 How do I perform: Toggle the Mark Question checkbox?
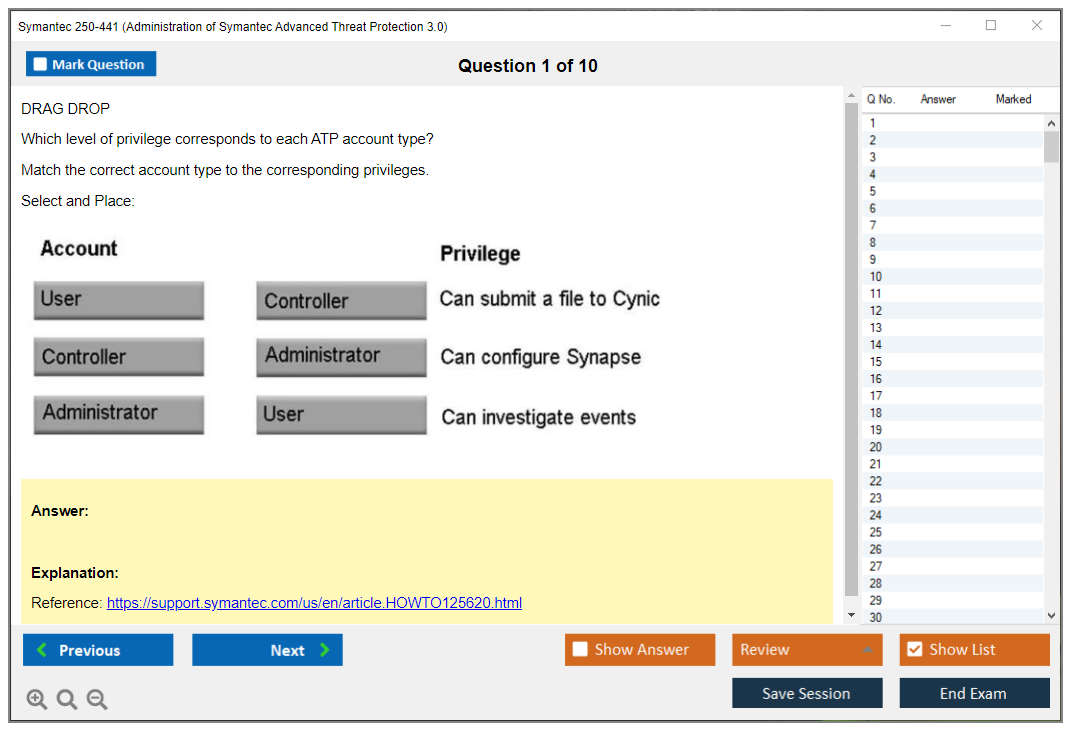click(41, 64)
